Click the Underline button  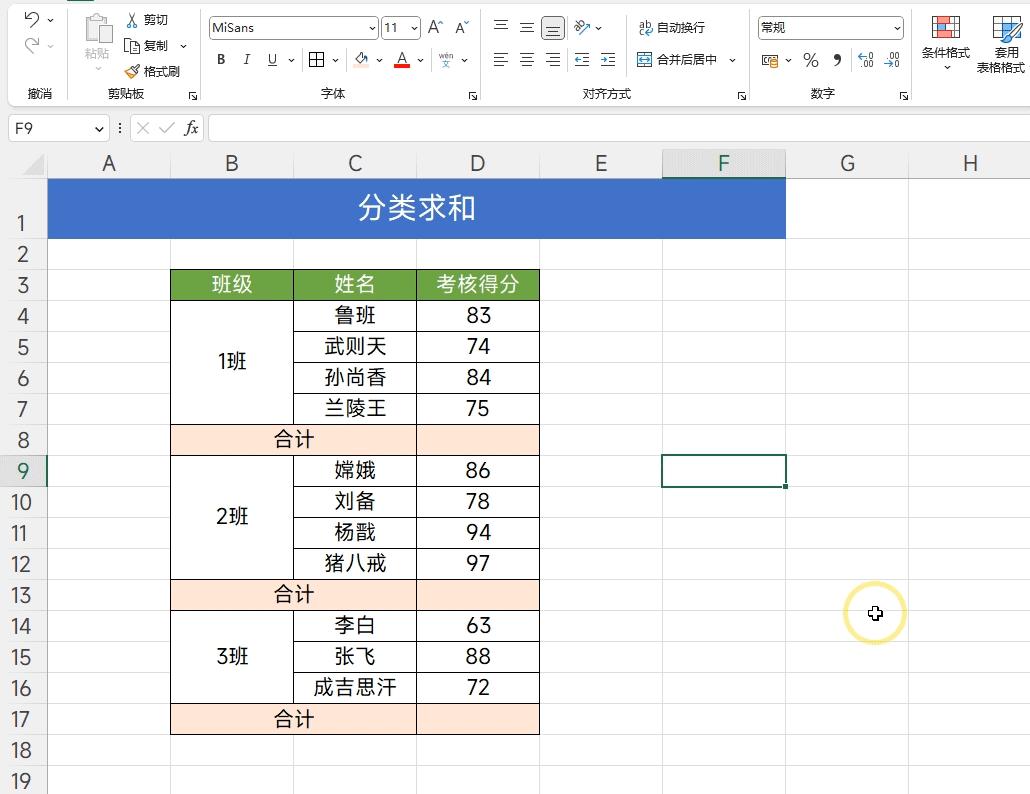pyautogui.click(x=271, y=60)
